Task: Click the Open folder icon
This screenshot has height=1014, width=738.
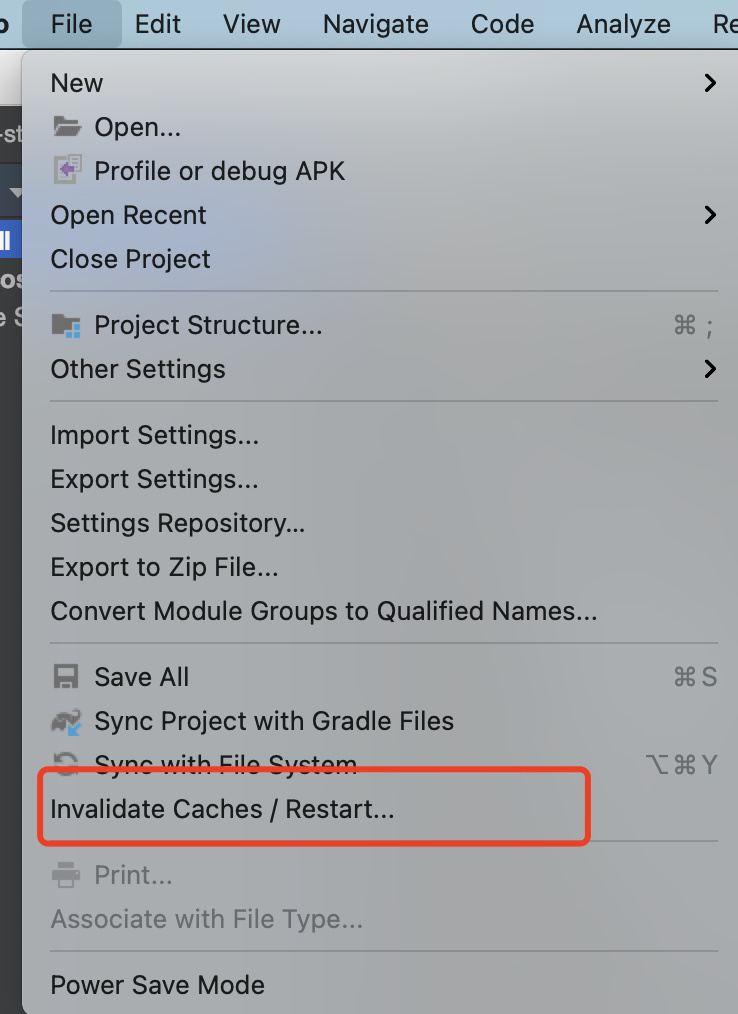Action: (x=66, y=127)
